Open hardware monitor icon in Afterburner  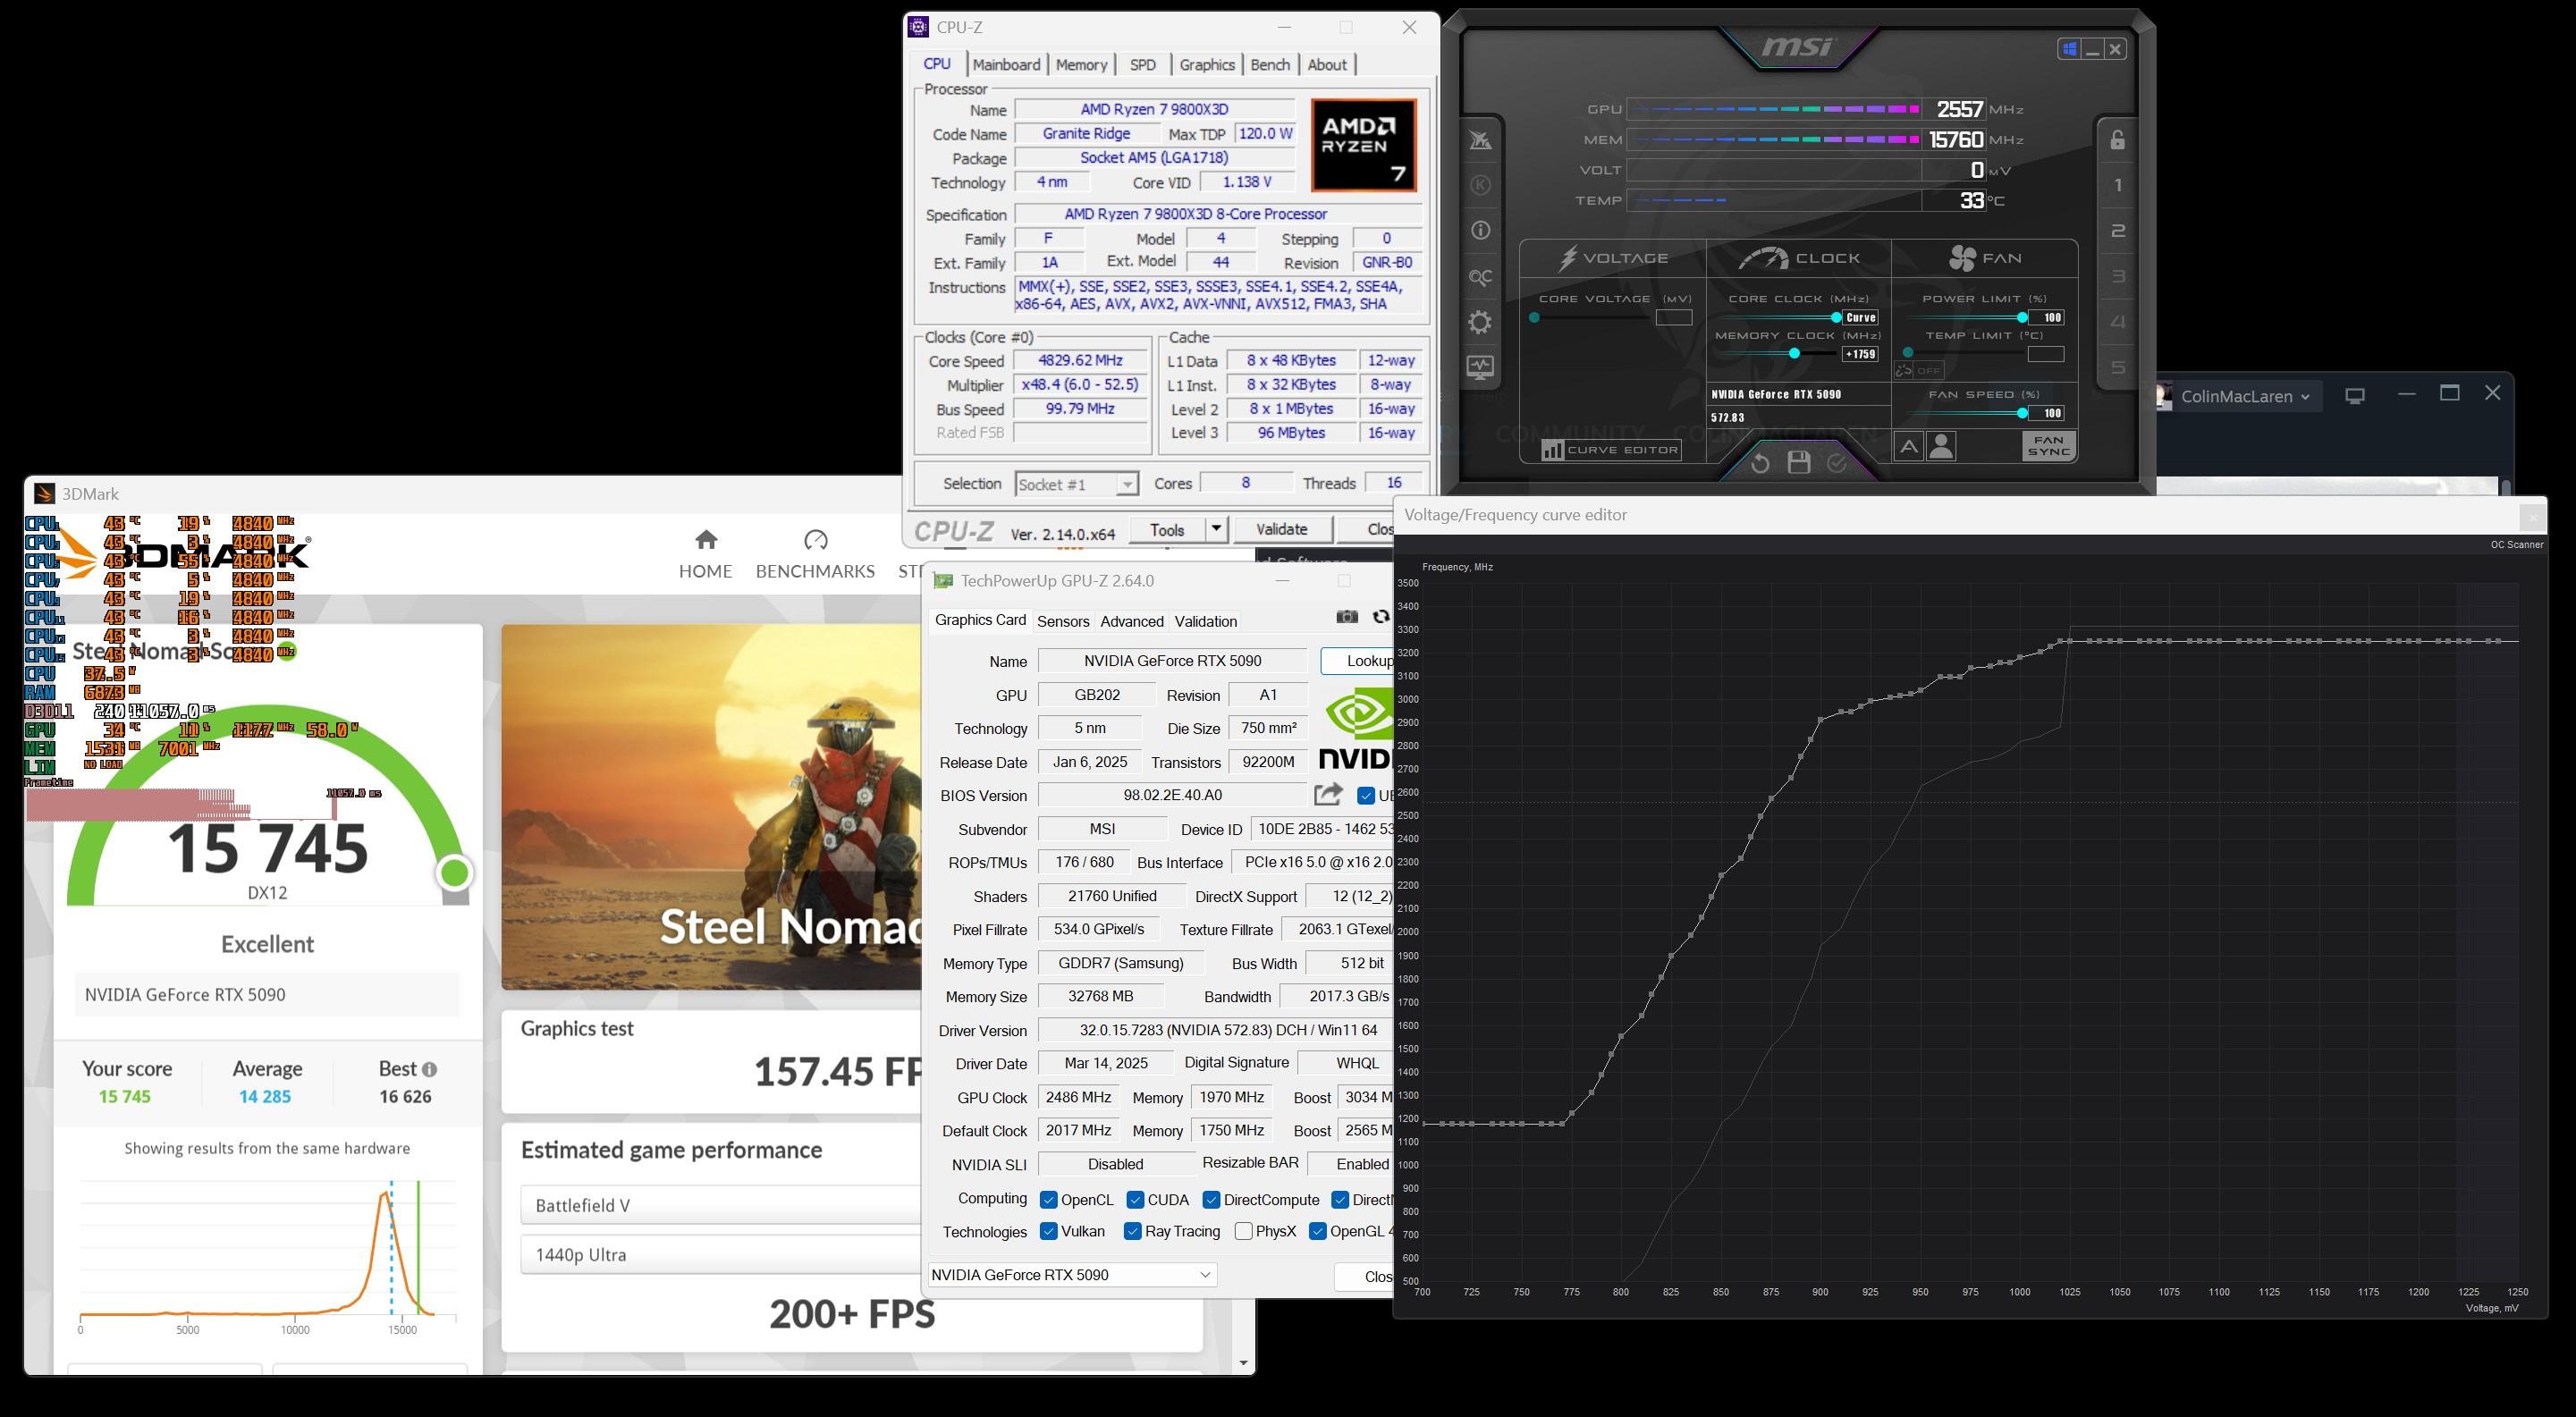tap(1480, 367)
